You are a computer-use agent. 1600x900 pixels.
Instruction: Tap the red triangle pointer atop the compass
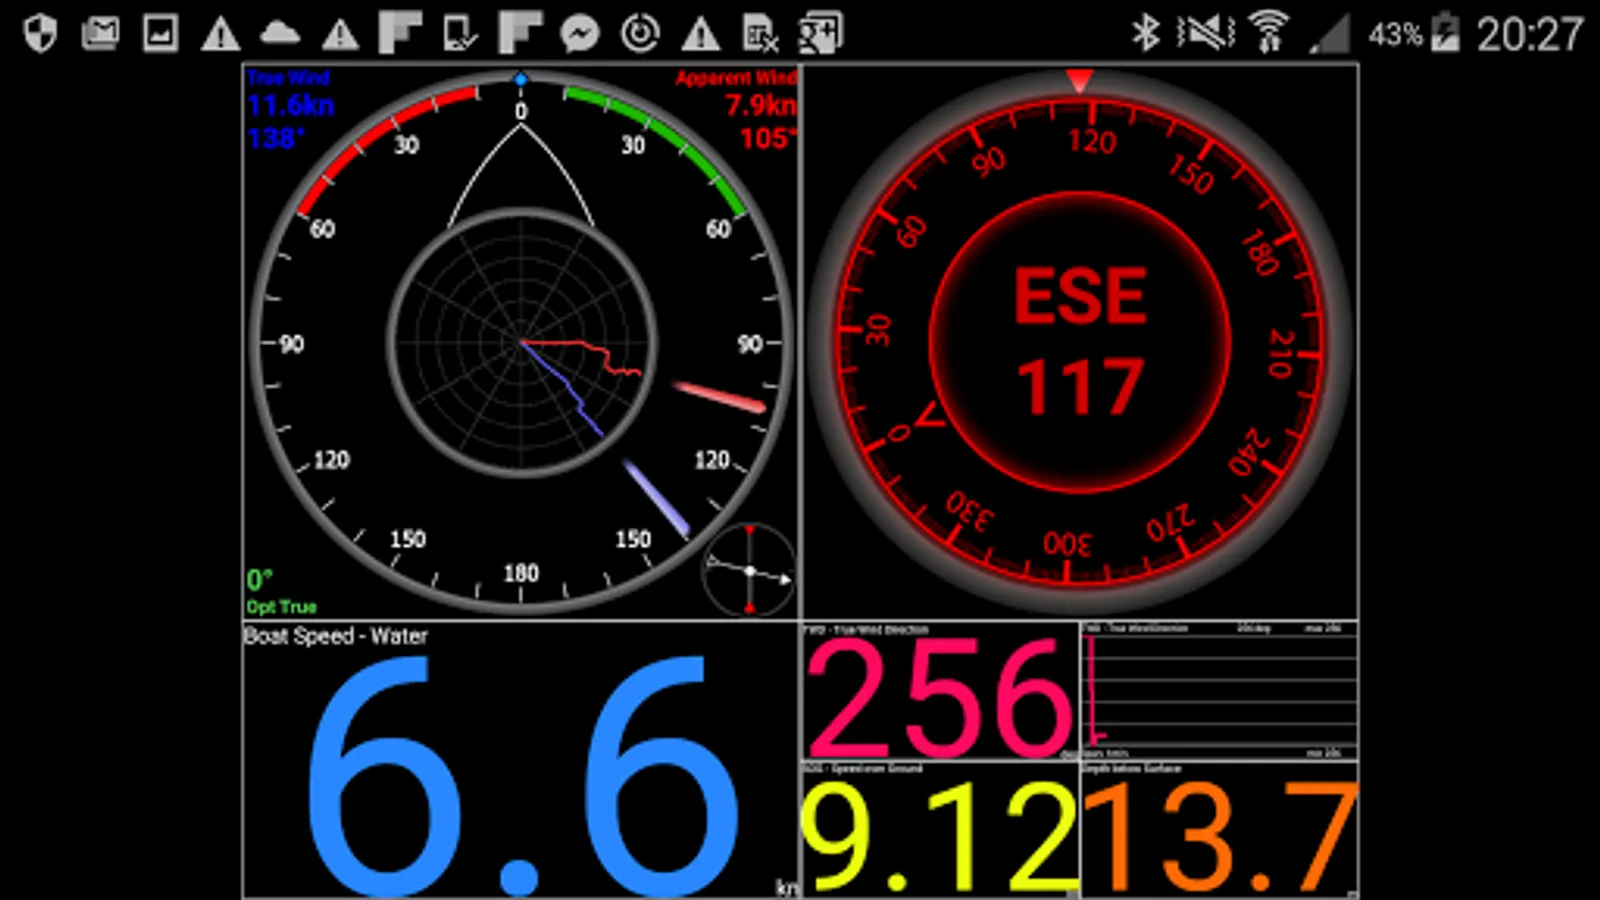point(1079,80)
